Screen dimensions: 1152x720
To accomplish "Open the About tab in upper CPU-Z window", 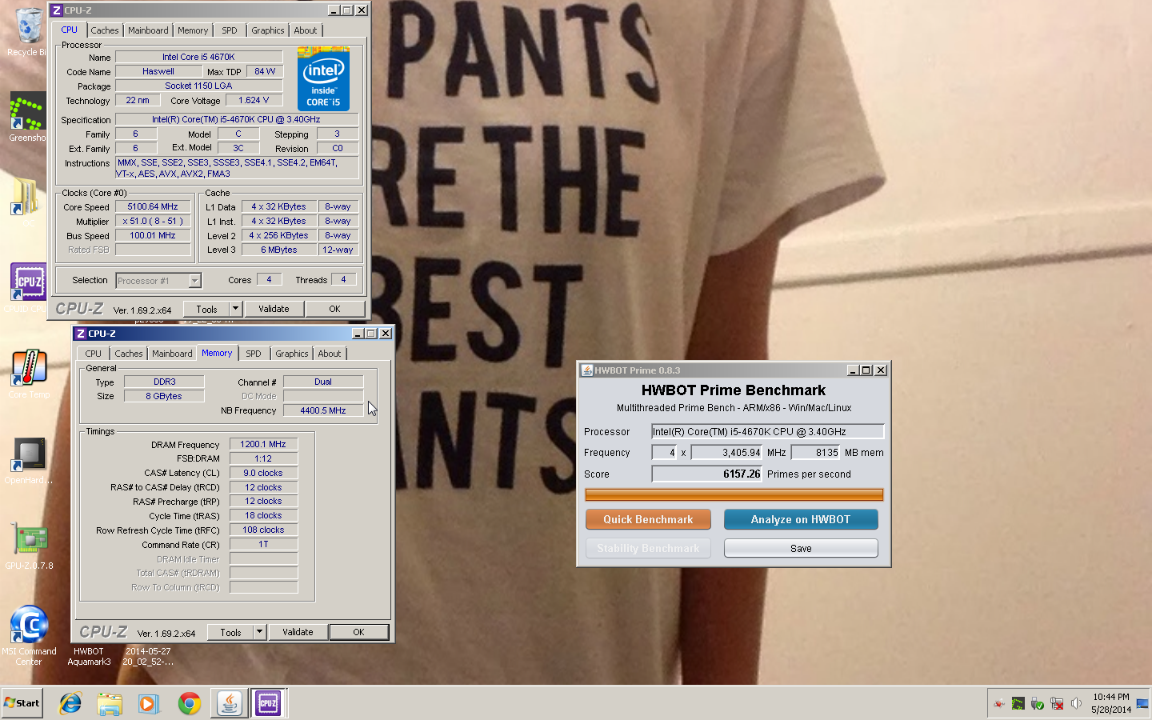I will 305,30.
